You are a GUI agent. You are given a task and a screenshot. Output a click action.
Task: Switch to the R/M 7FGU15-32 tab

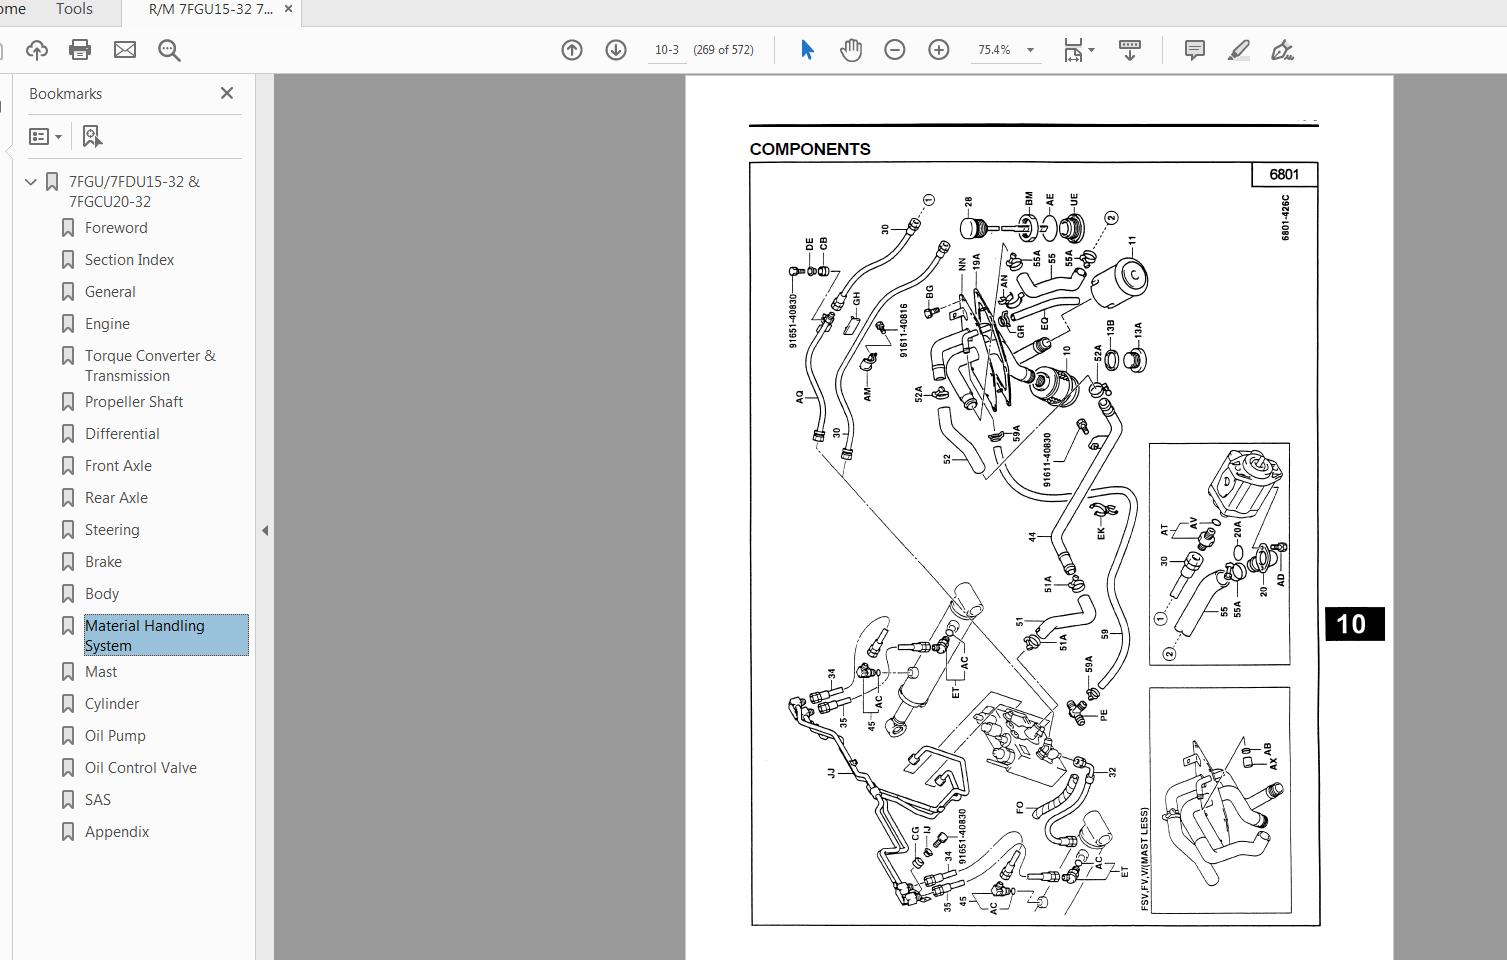pyautogui.click(x=210, y=9)
